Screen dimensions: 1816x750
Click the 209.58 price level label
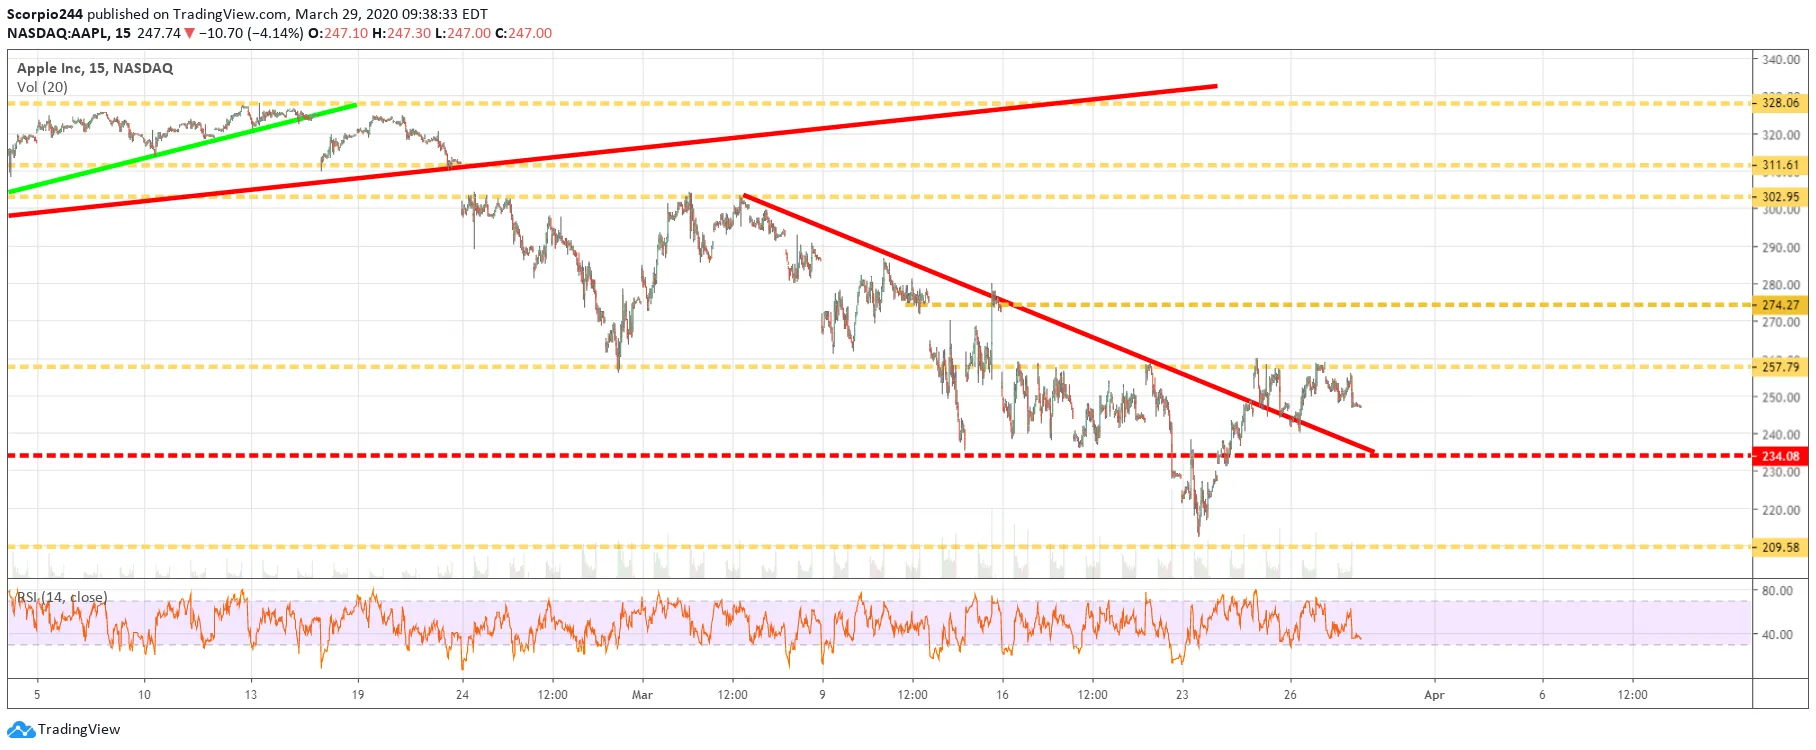pos(1780,547)
